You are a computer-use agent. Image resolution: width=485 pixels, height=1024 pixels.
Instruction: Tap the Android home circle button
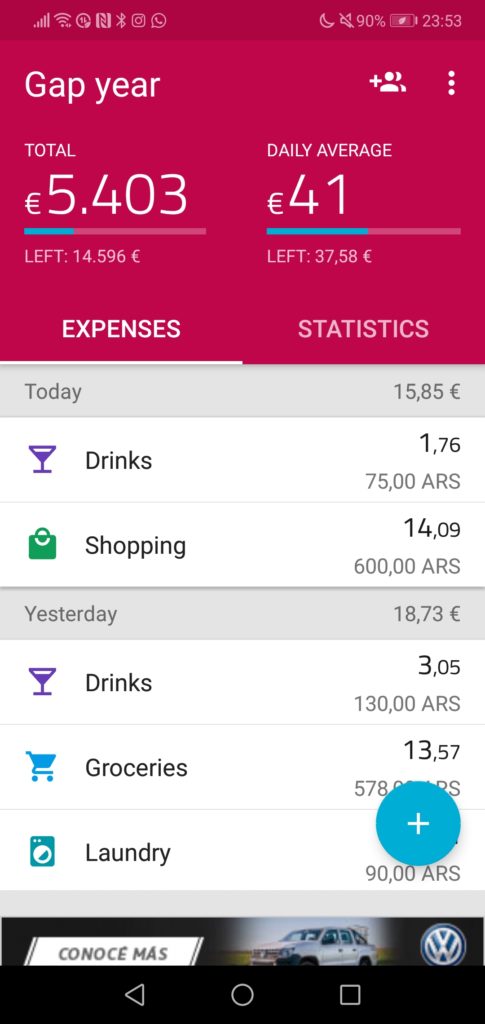point(242,994)
